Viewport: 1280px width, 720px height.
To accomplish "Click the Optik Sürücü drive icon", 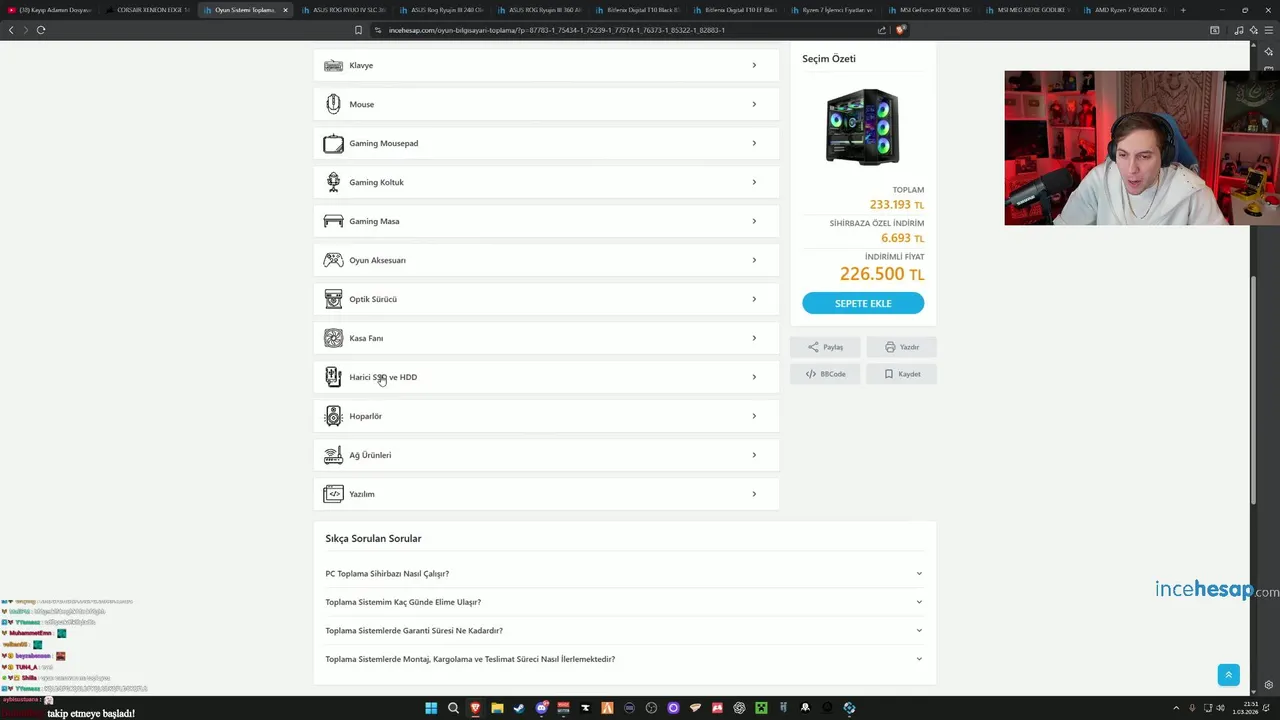I will (x=333, y=299).
